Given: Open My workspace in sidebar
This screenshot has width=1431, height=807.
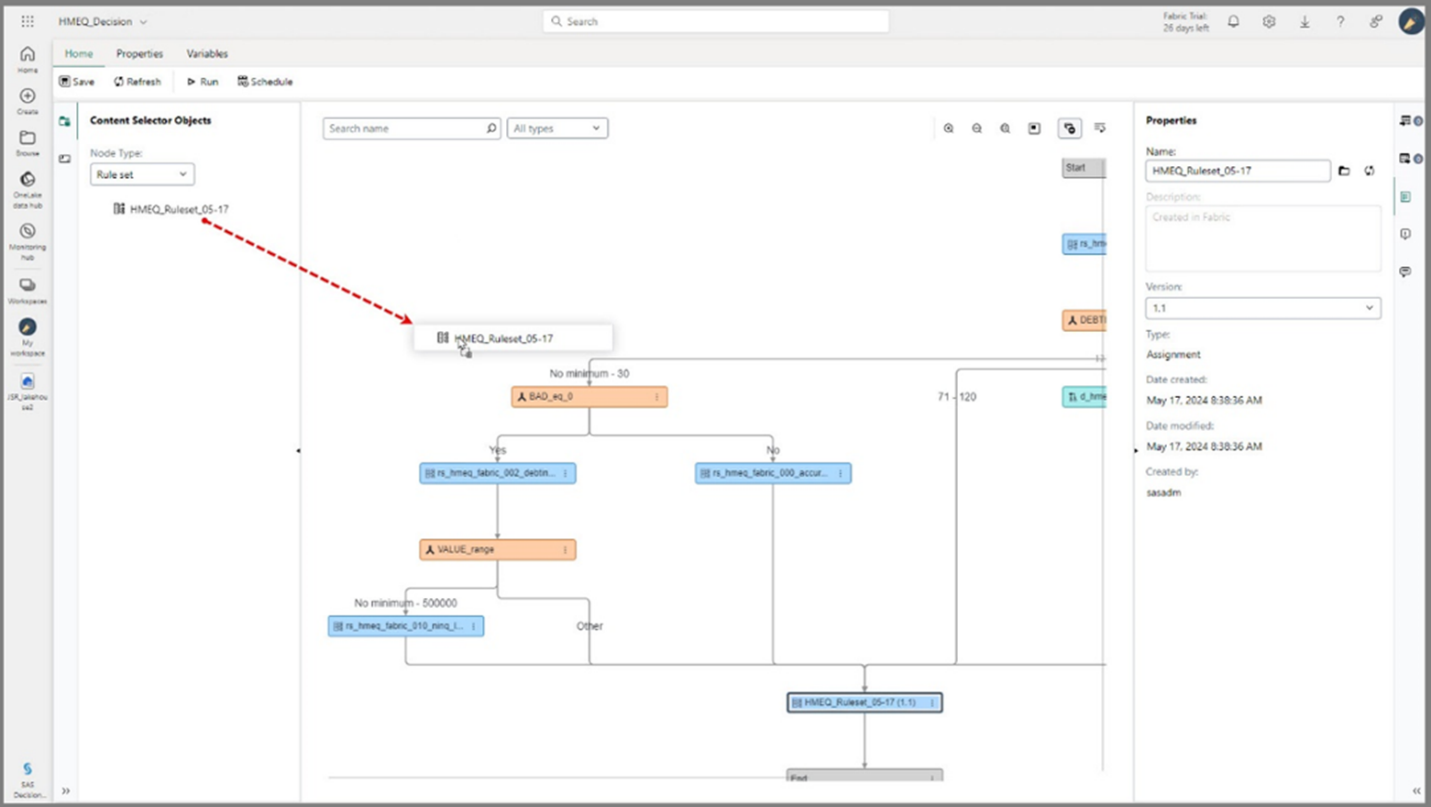Looking at the screenshot, I should tap(27, 337).
